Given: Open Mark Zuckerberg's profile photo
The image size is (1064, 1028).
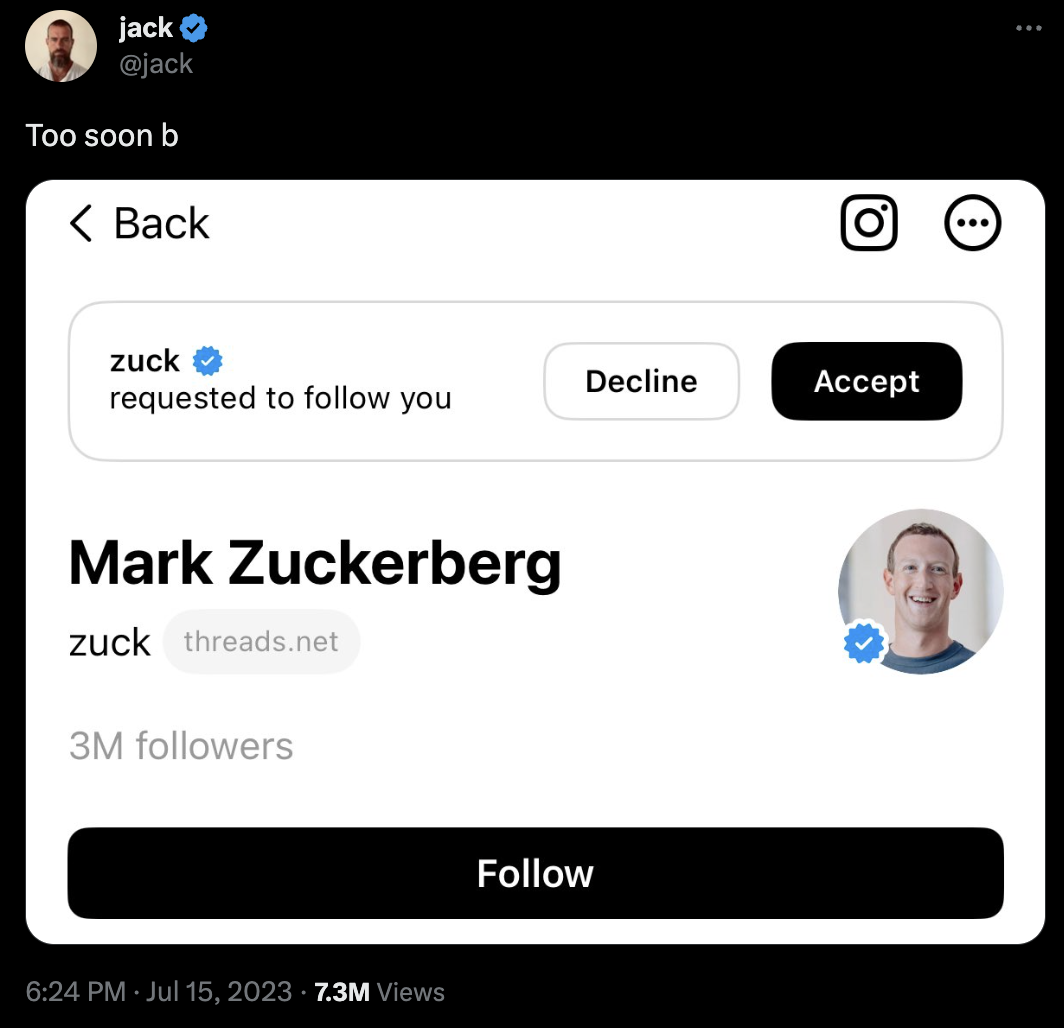Looking at the screenshot, I should point(921,590).
